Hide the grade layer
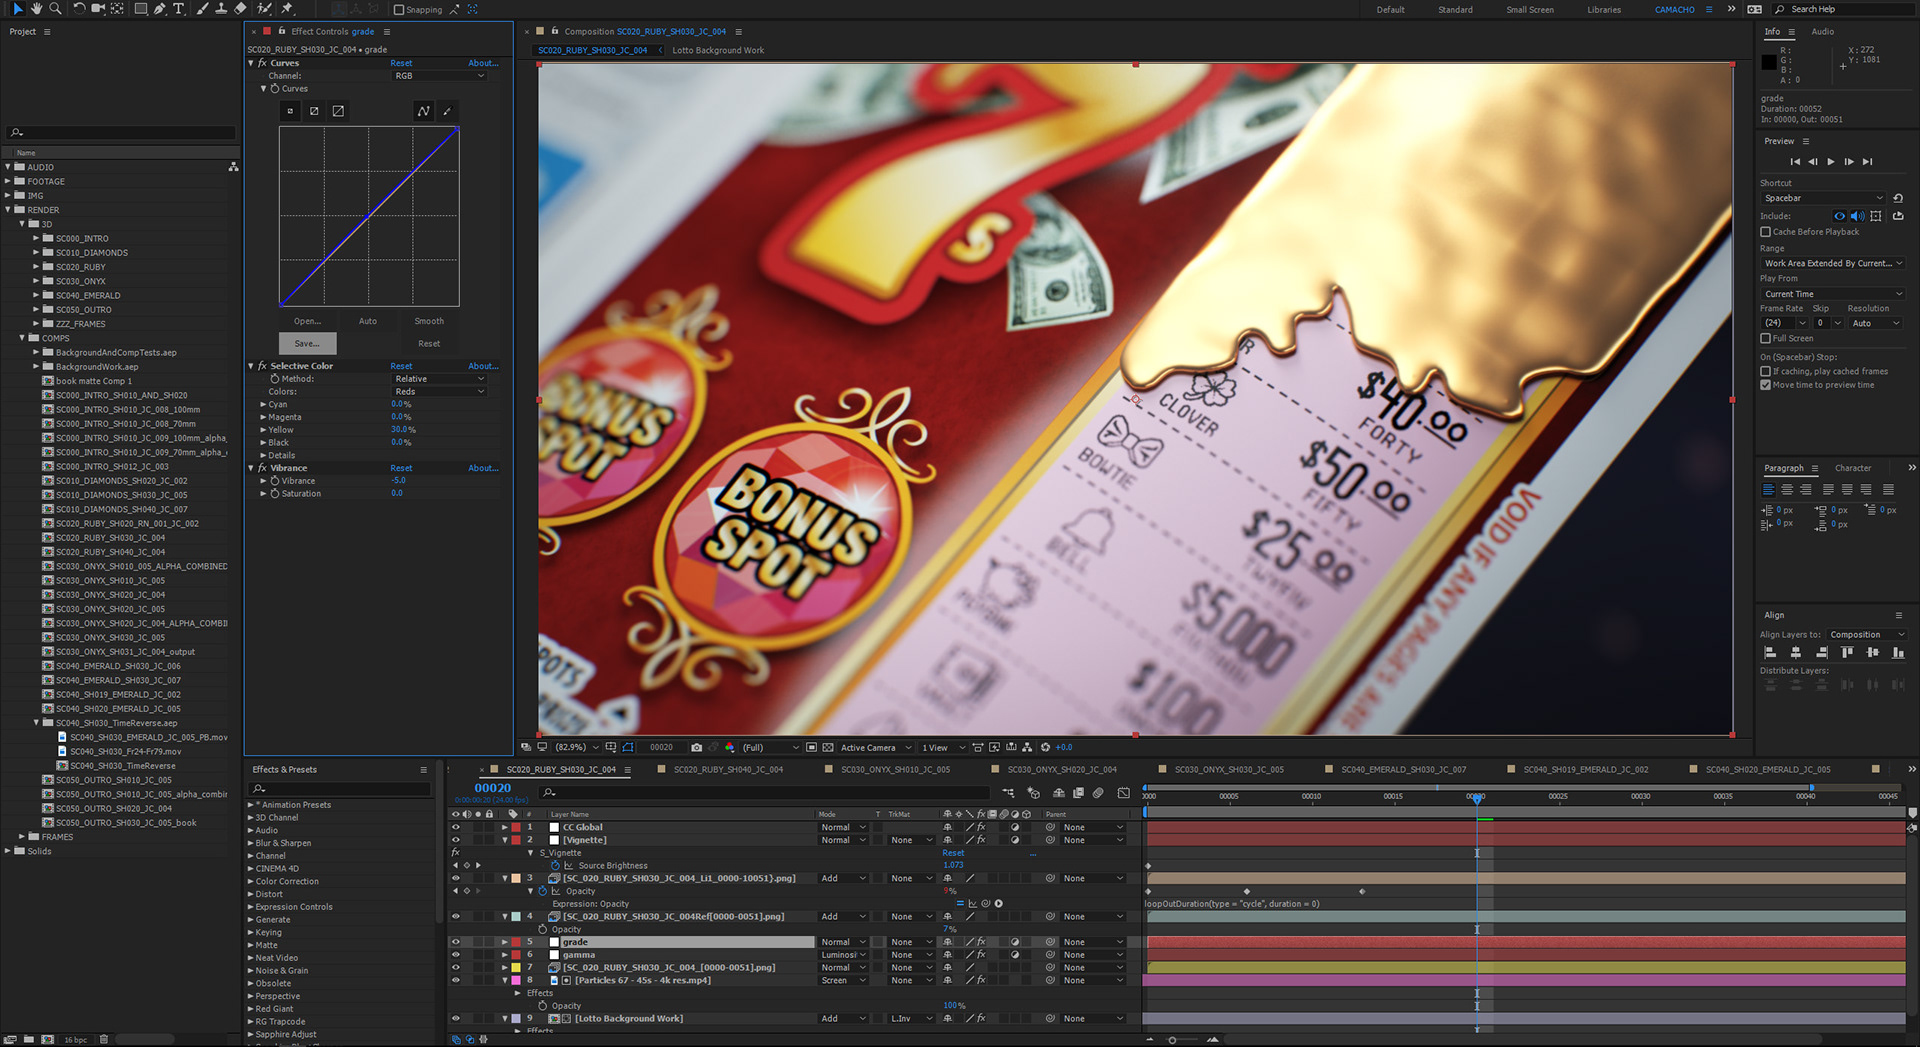This screenshot has height=1047, width=1920. pos(456,942)
